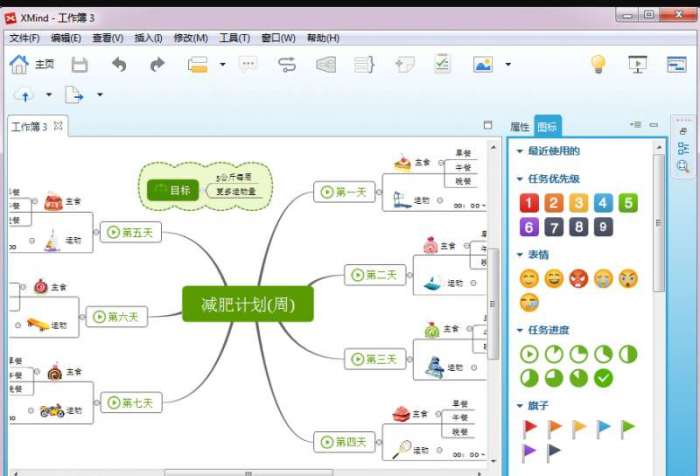Open the insert image dropdown arrow
Viewport: 700px width, 476px height.
pyautogui.click(x=508, y=65)
